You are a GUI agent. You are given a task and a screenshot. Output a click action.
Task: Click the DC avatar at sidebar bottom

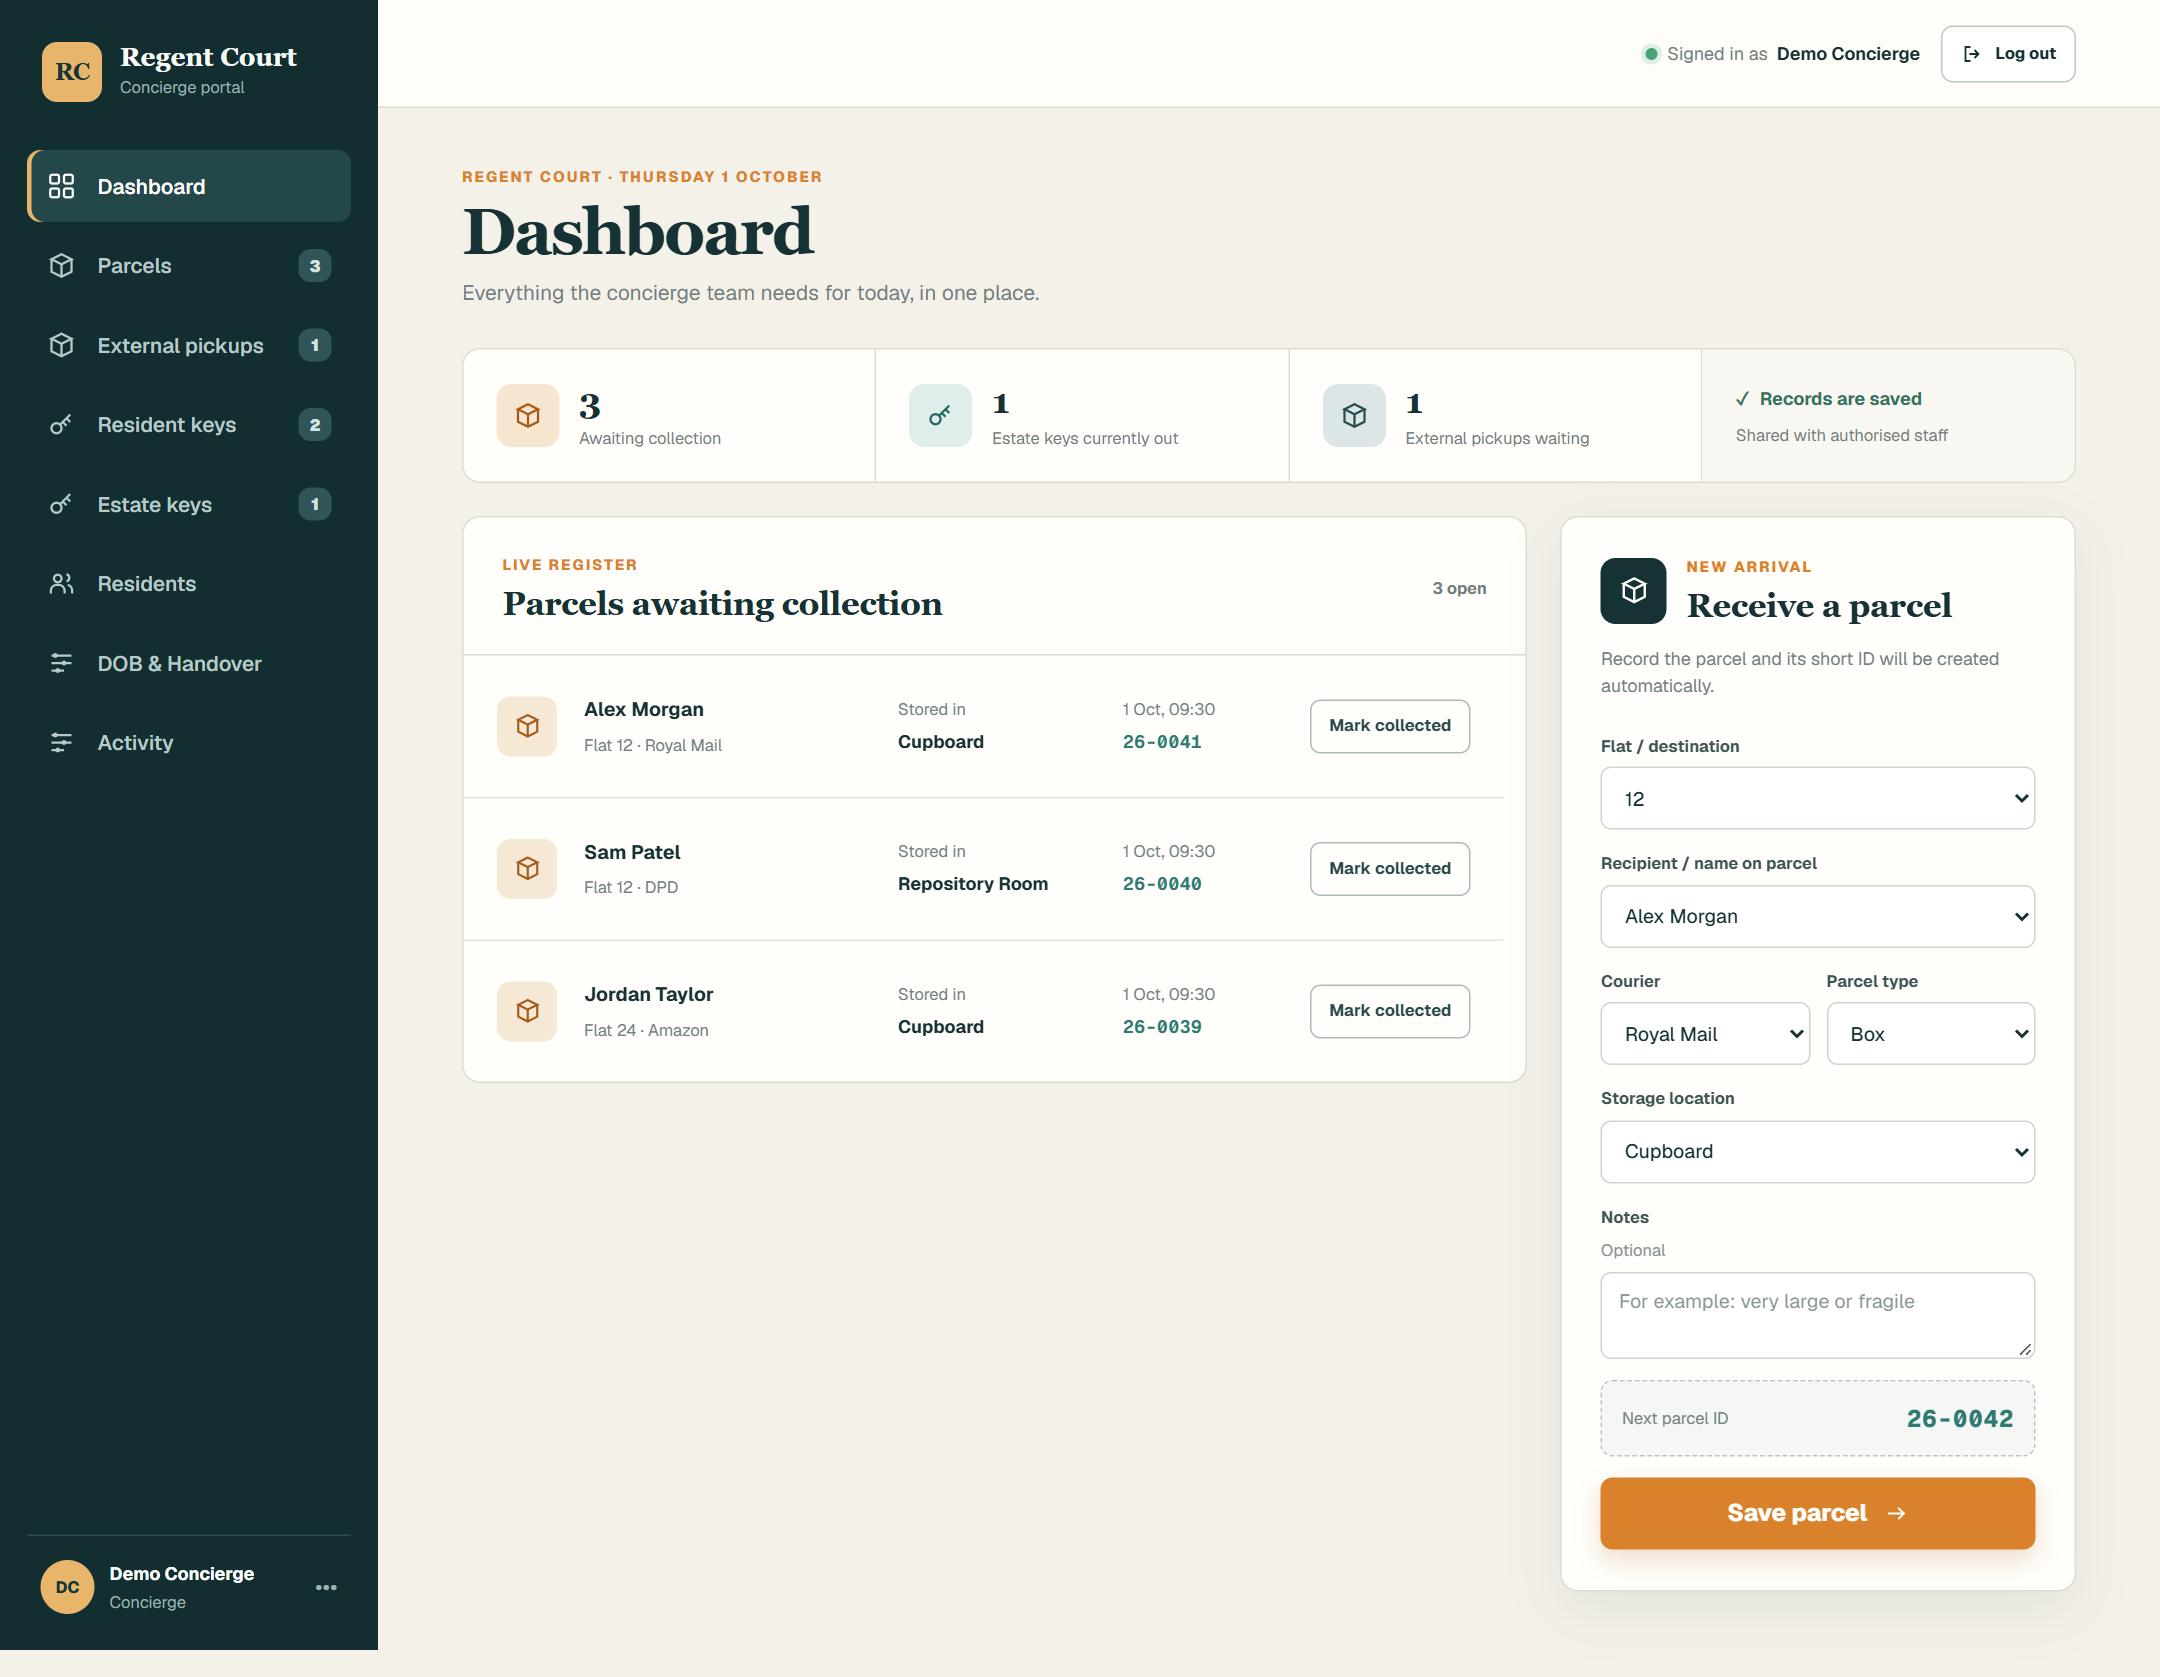[x=67, y=1587]
